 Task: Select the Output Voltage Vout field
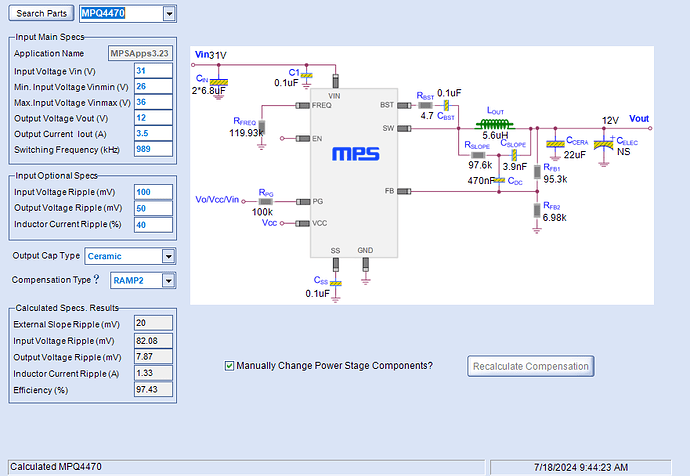coord(153,118)
